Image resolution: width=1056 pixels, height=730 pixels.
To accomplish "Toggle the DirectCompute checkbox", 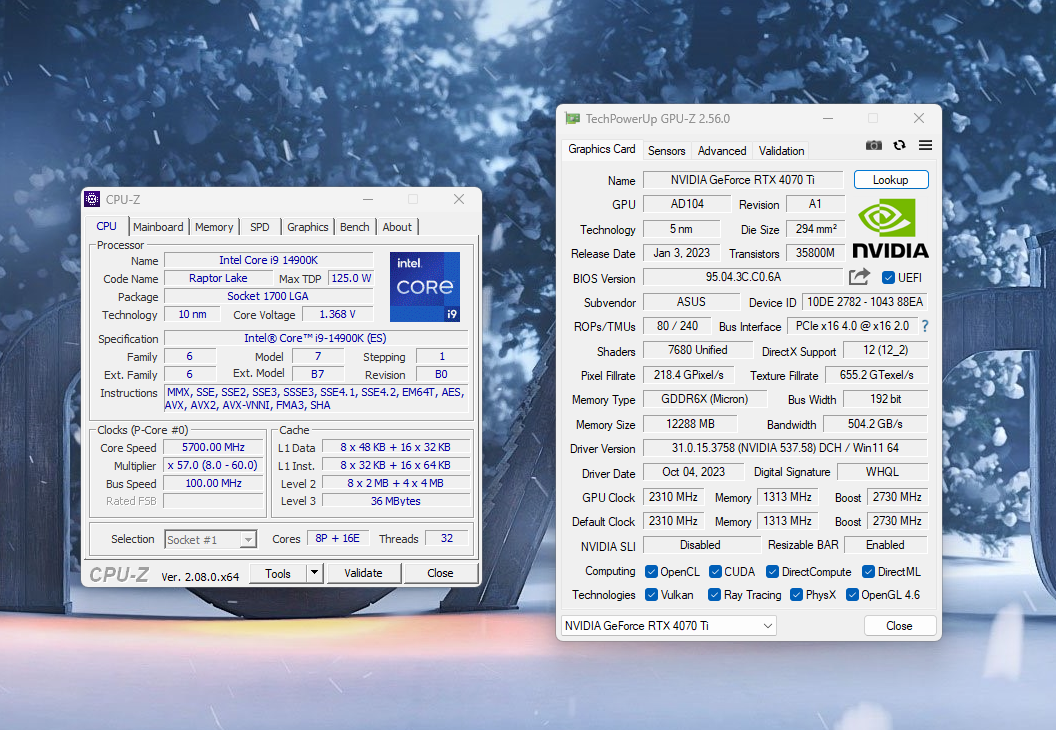I will tap(772, 572).
